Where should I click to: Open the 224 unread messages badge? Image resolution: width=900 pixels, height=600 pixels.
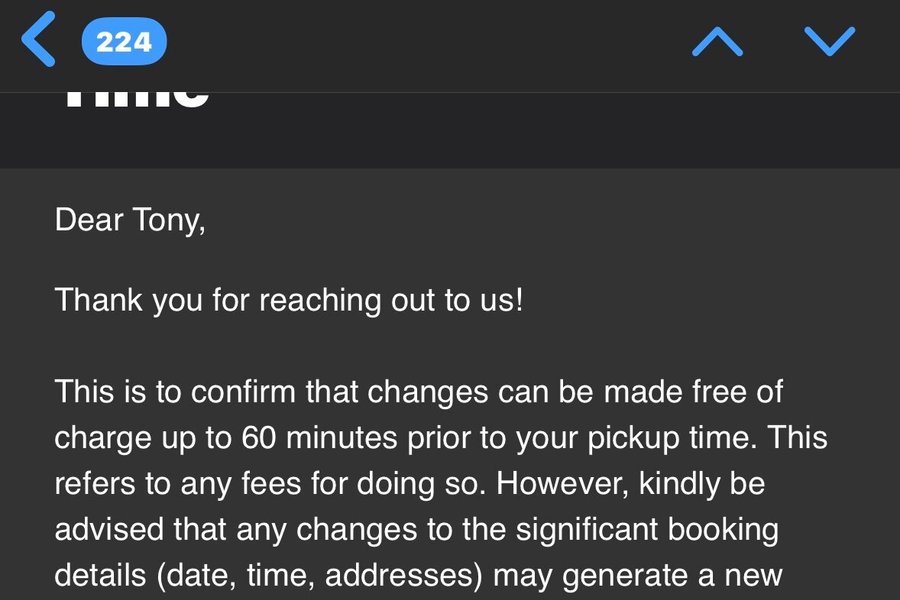pos(125,41)
